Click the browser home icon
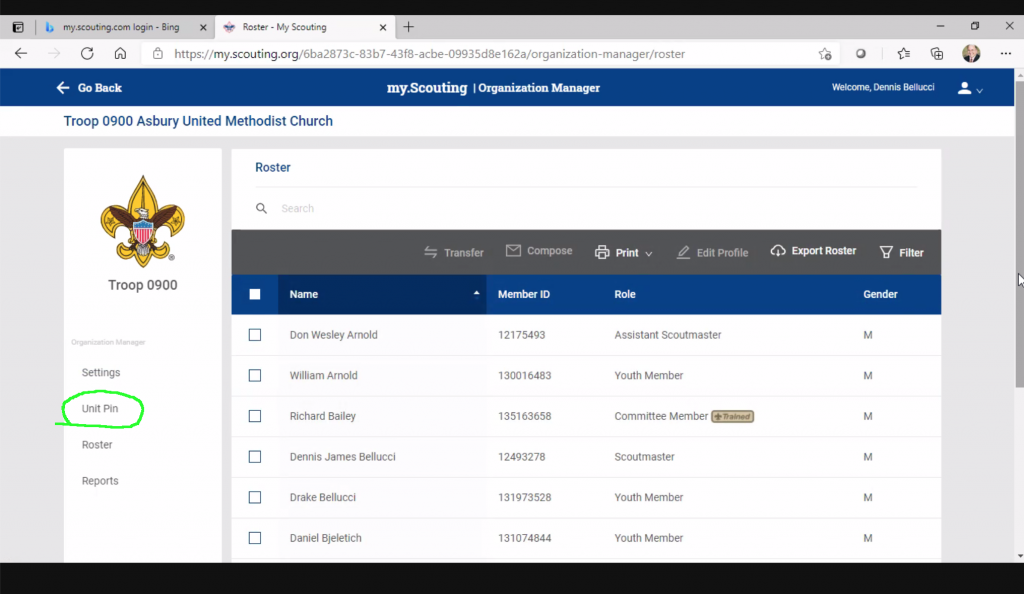The width and height of the screenshot is (1024, 594). [120, 54]
